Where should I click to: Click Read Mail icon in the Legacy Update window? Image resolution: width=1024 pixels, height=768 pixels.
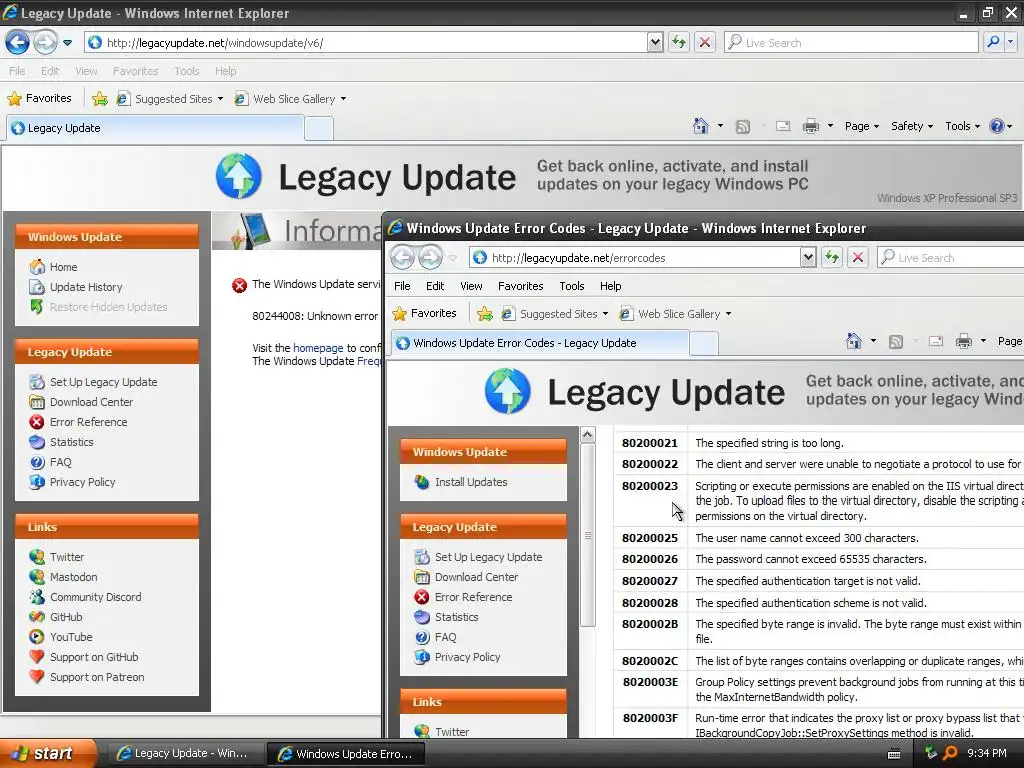[783, 126]
